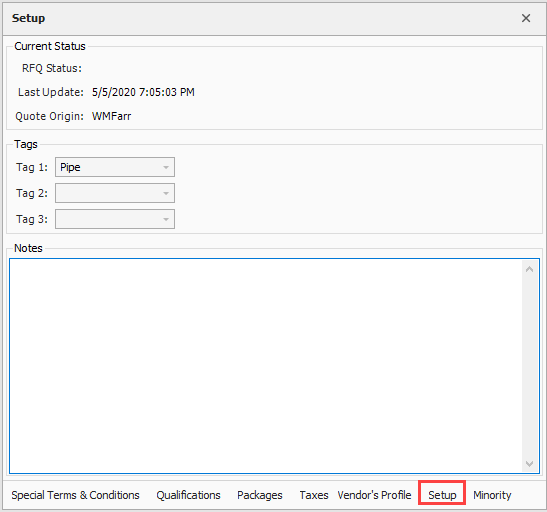Click the Notes vertical scrollbar track
This screenshot has height=512, width=547.
pyautogui.click(x=529, y=366)
